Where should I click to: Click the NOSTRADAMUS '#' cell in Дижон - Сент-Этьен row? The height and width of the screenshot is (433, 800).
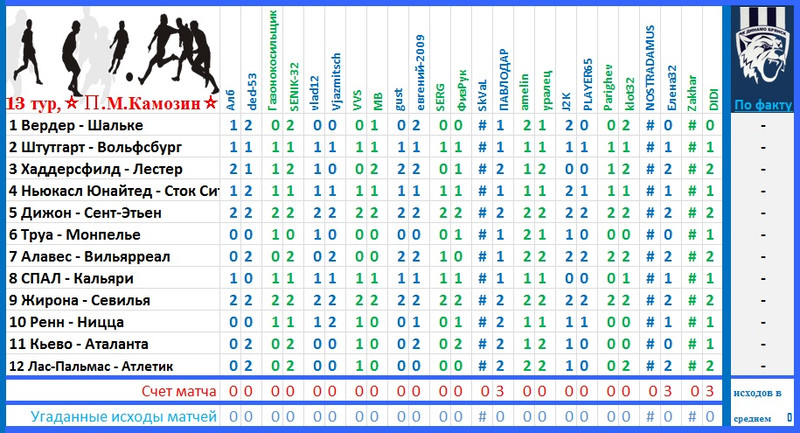pyautogui.click(x=650, y=213)
